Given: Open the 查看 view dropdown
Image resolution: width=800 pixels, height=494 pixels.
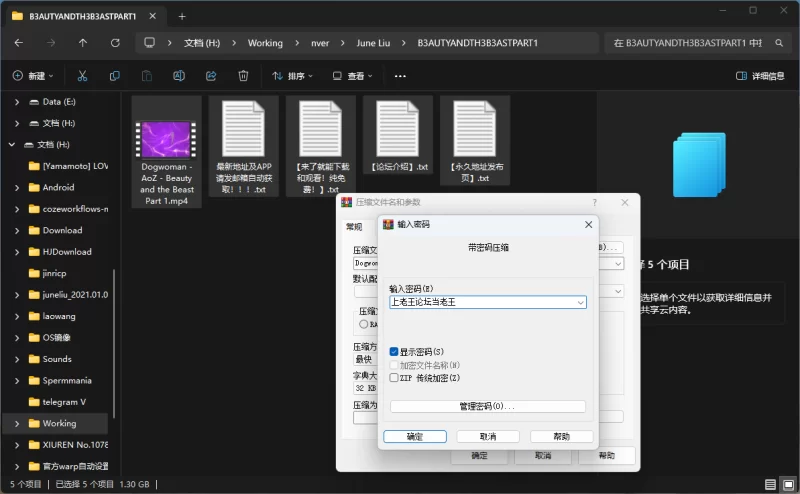Looking at the screenshot, I should click(356, 76).
